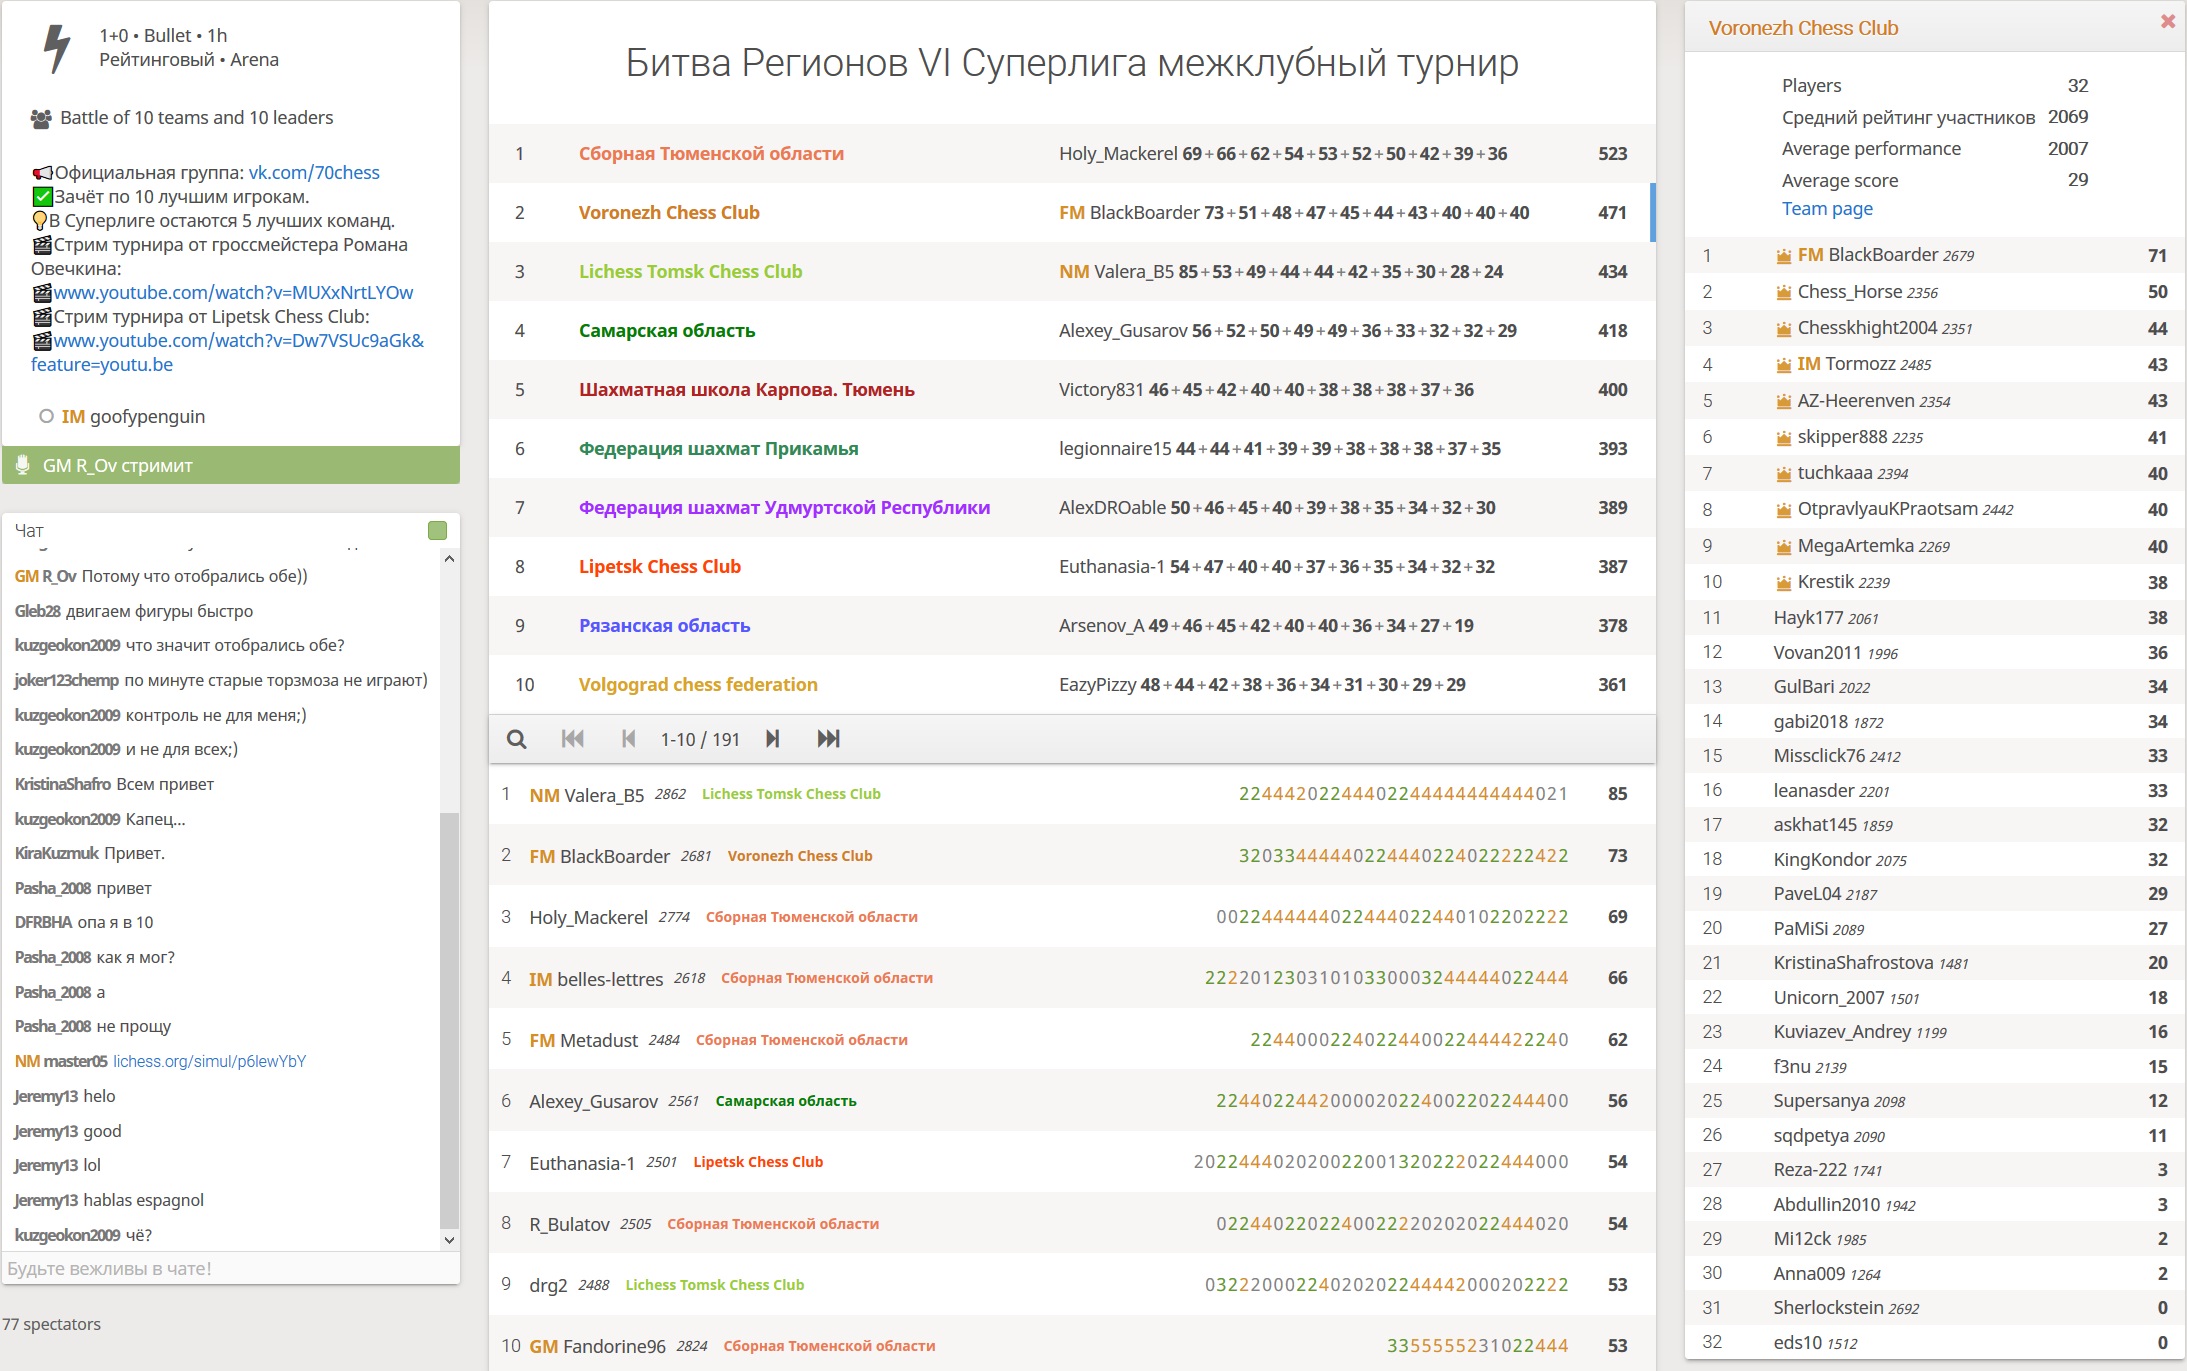
Task: Open NM Valera_B5 player standing row
Action: (x=1072, y=794)
